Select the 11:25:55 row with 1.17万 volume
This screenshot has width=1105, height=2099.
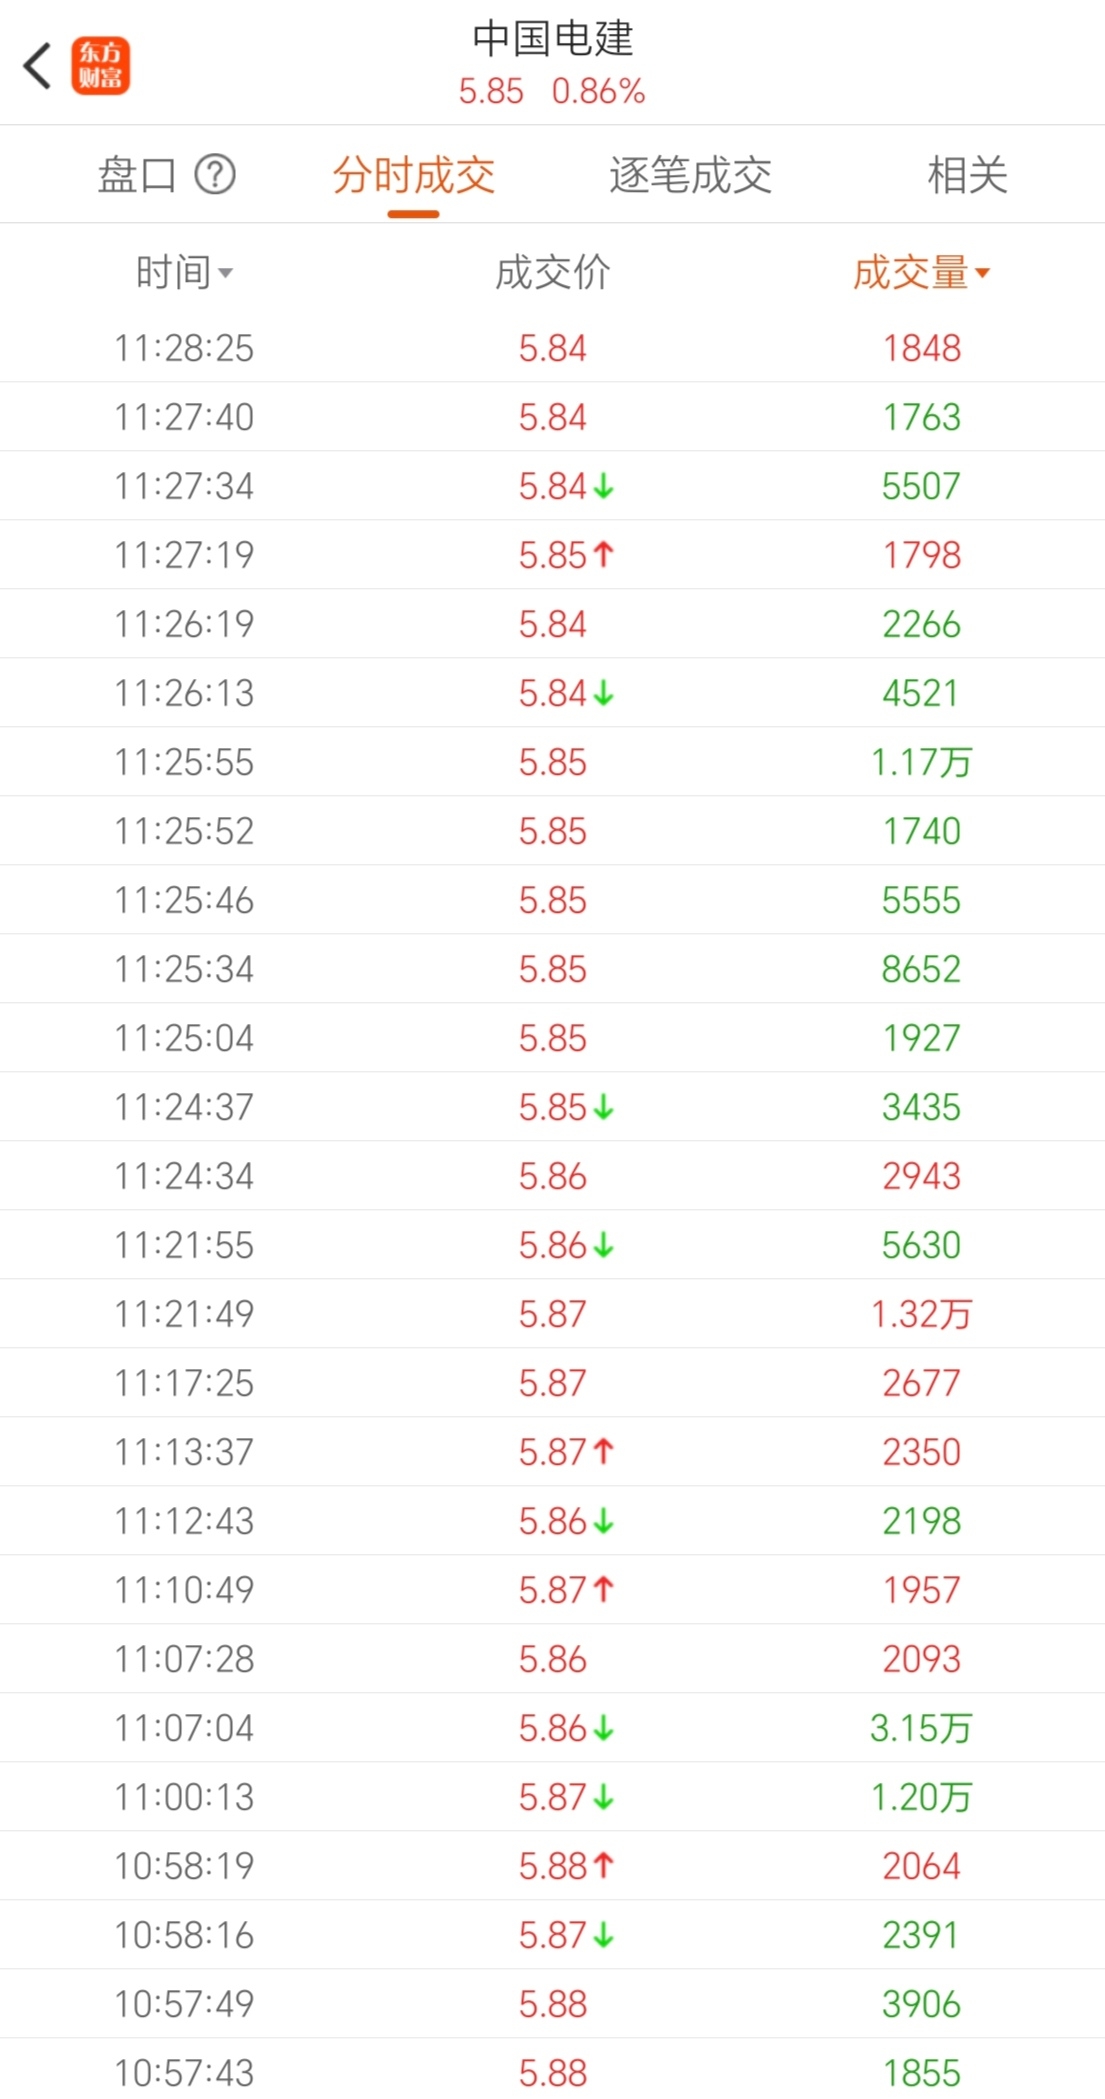pos(552,762)
